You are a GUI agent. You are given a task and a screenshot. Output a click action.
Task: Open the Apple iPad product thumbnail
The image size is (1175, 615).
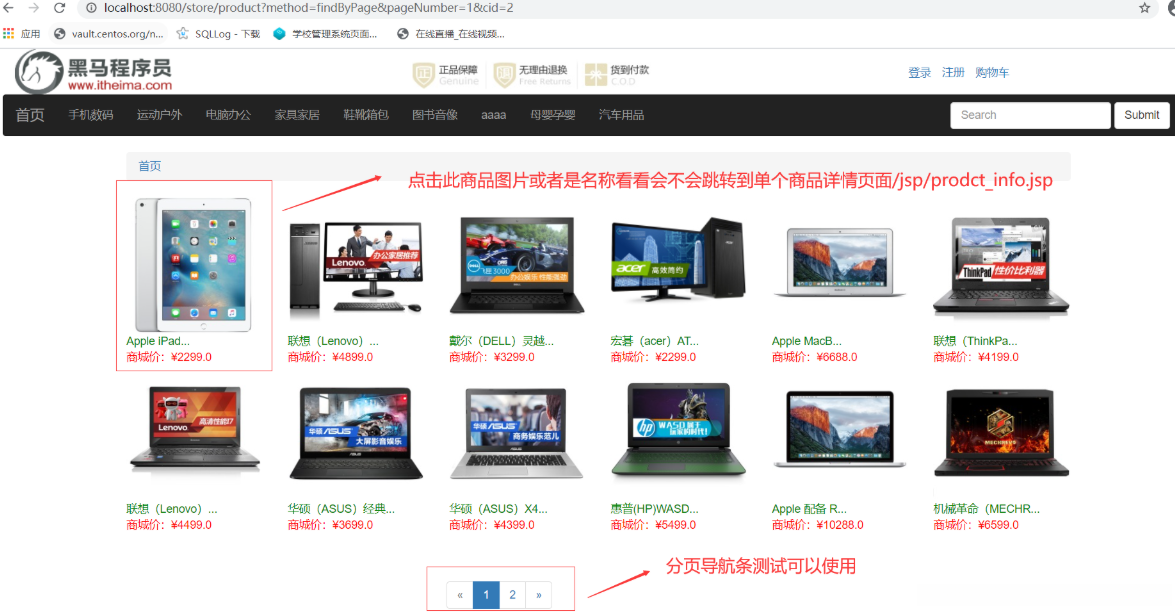(193, 262)
